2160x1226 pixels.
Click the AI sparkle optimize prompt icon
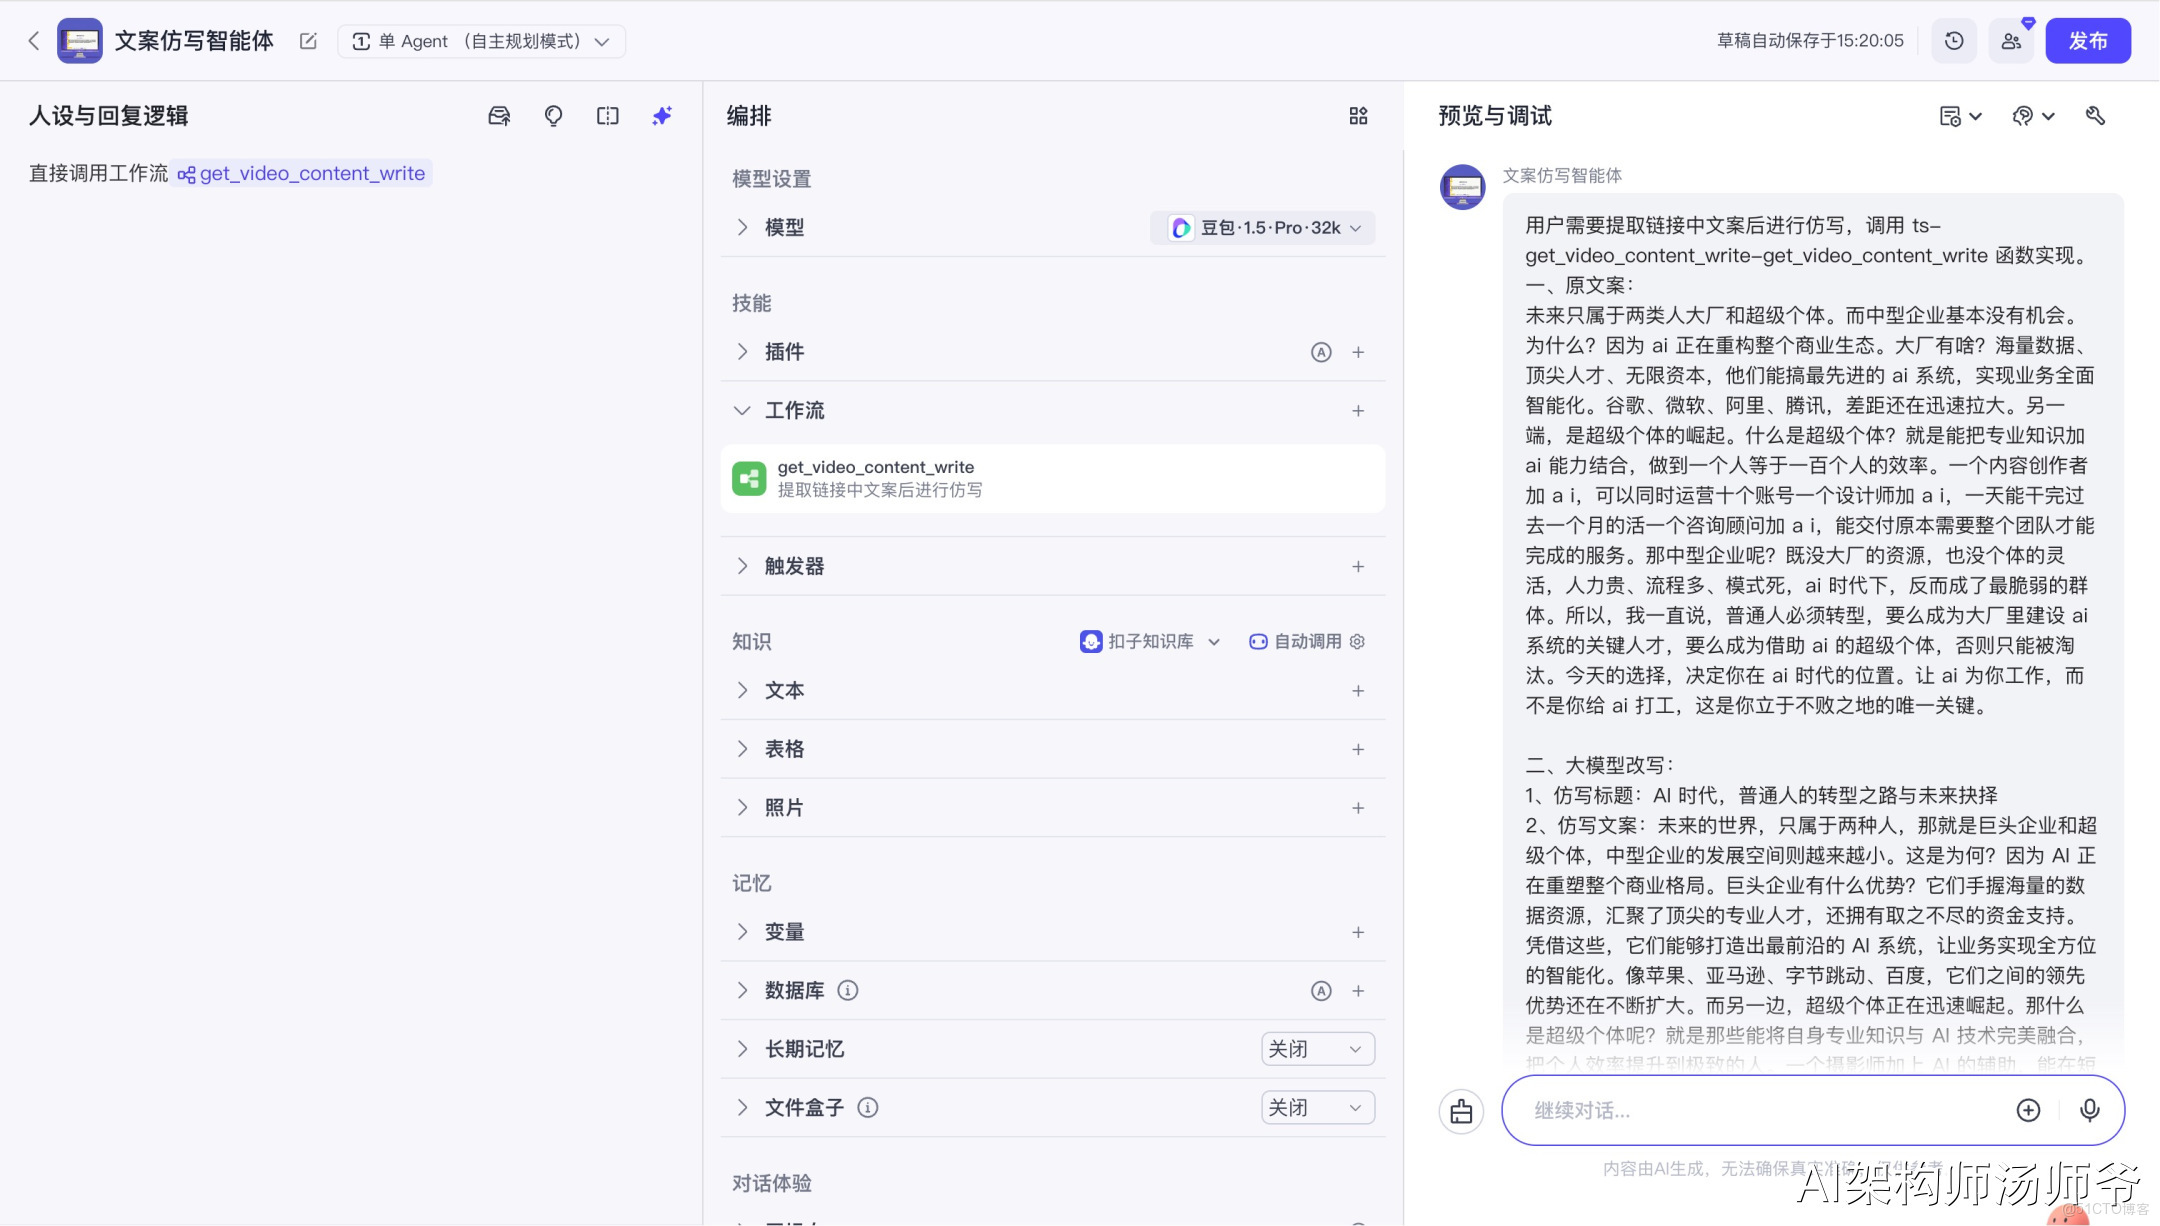[662, 116]
